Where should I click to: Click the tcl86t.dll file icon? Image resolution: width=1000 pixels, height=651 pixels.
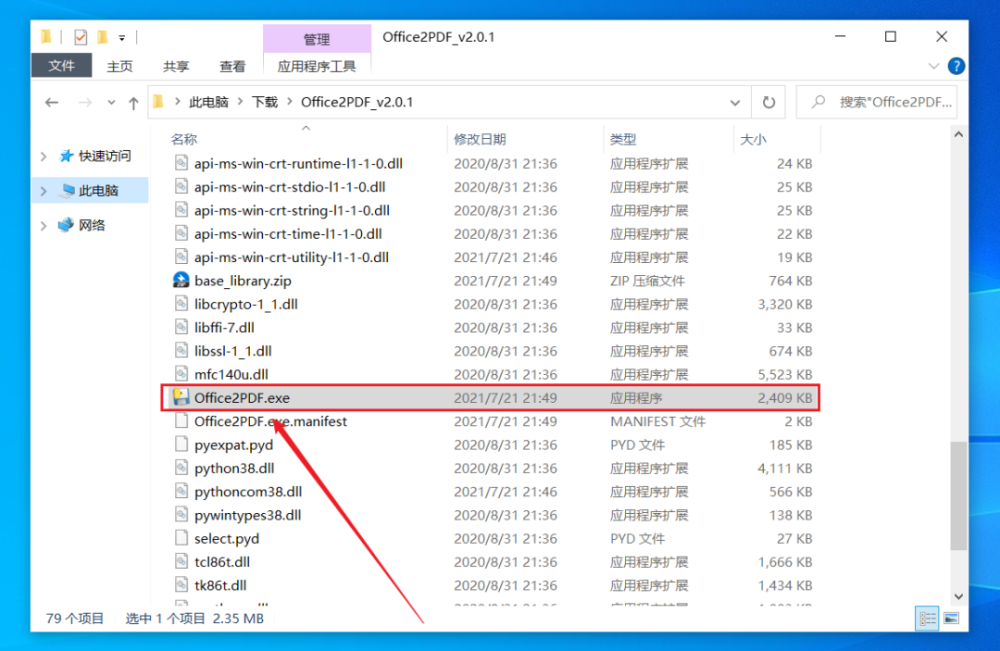[181, 561]
